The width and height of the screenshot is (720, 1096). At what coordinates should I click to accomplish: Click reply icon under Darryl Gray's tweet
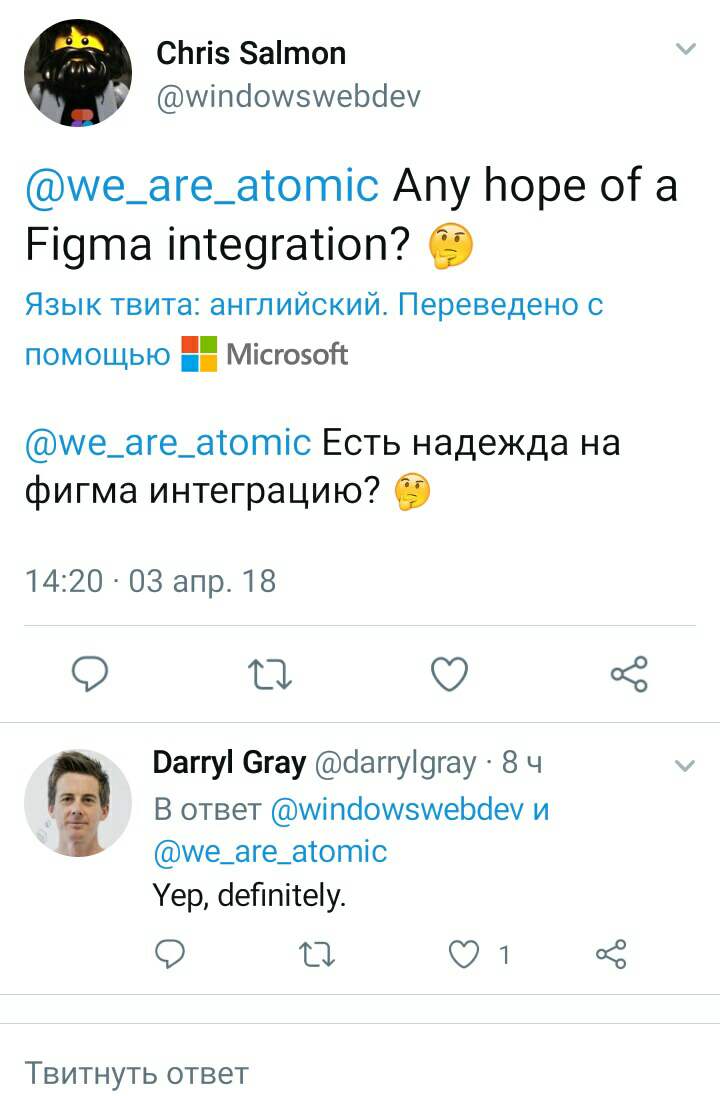(x=173, y=955)
